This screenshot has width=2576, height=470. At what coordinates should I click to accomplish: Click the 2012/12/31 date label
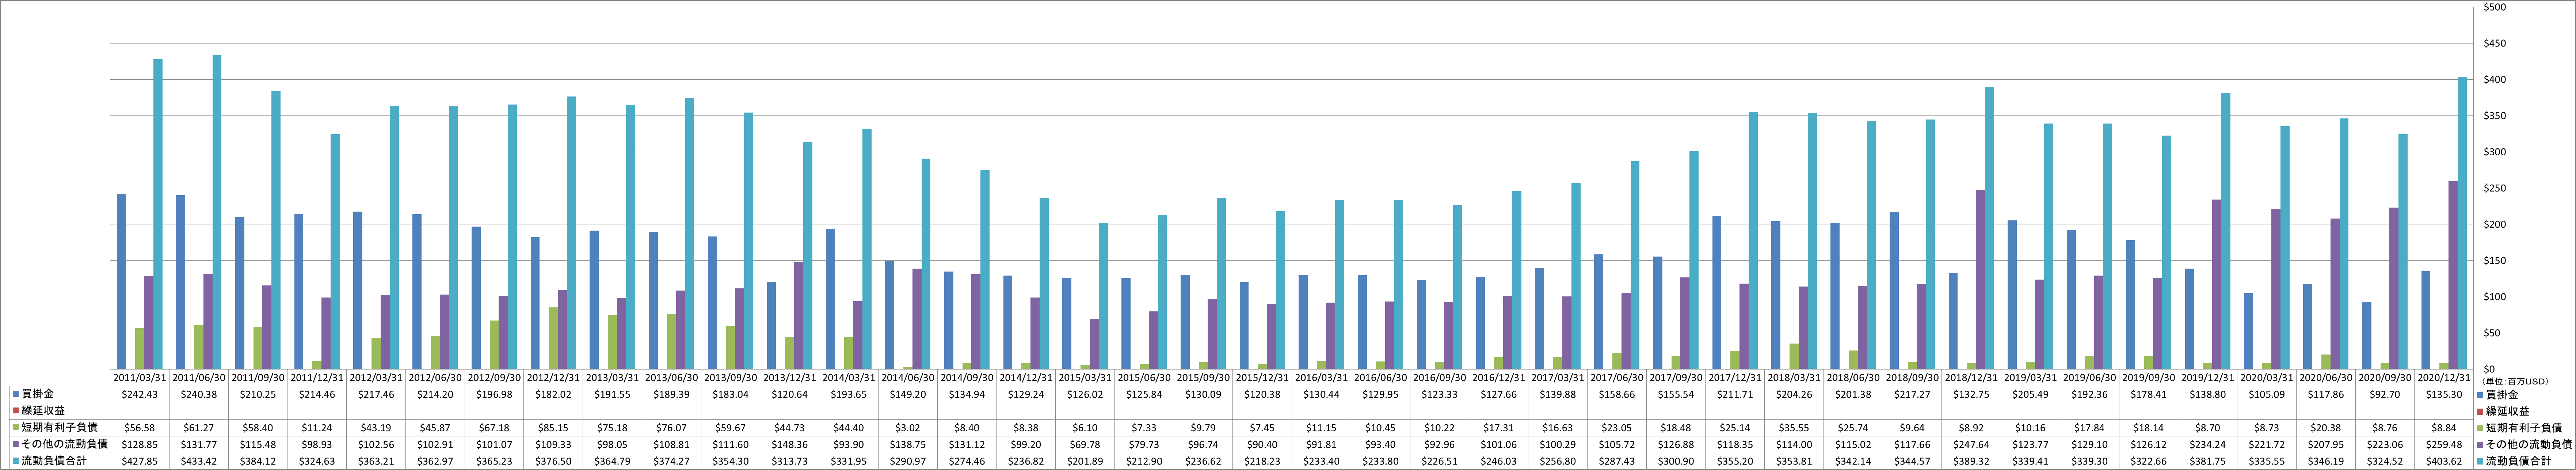pyautogui.click(x=553, y=378)
